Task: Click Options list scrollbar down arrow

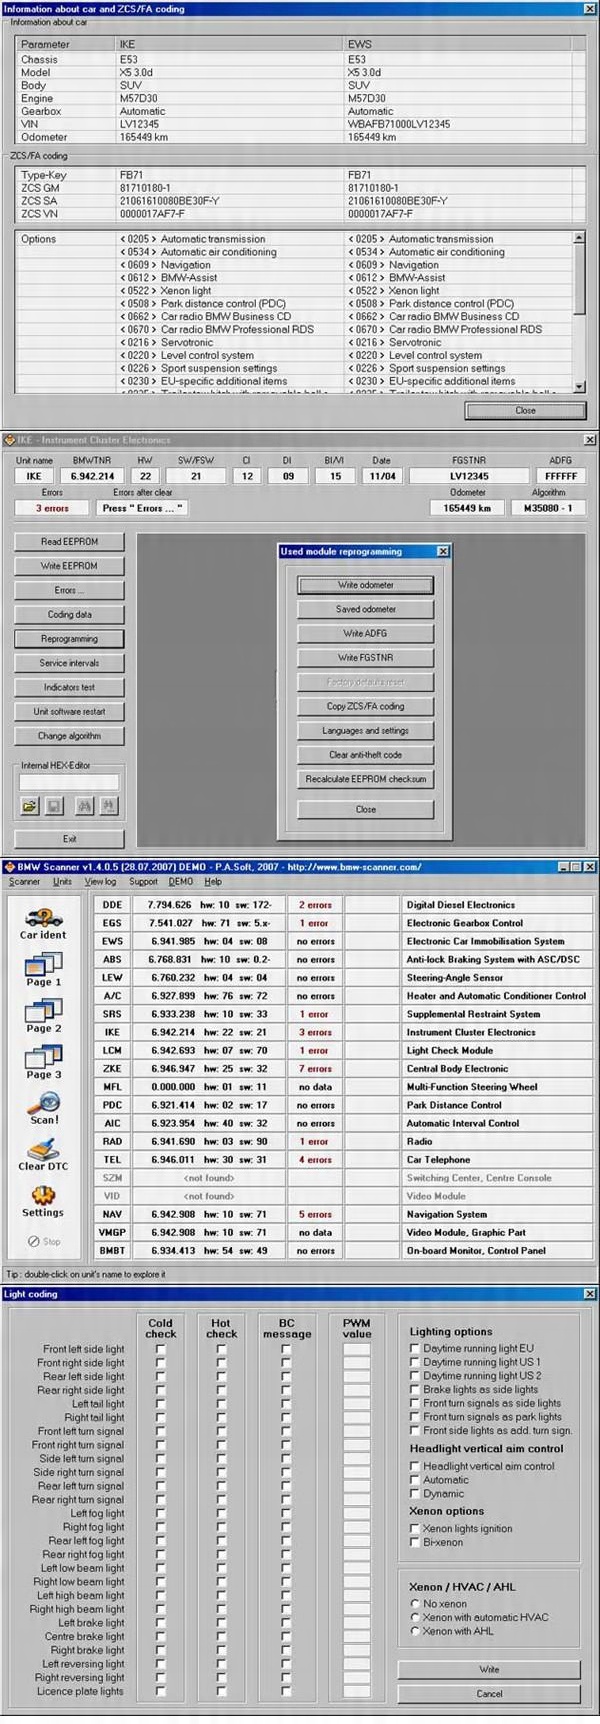Action: (x=579, y=386)
